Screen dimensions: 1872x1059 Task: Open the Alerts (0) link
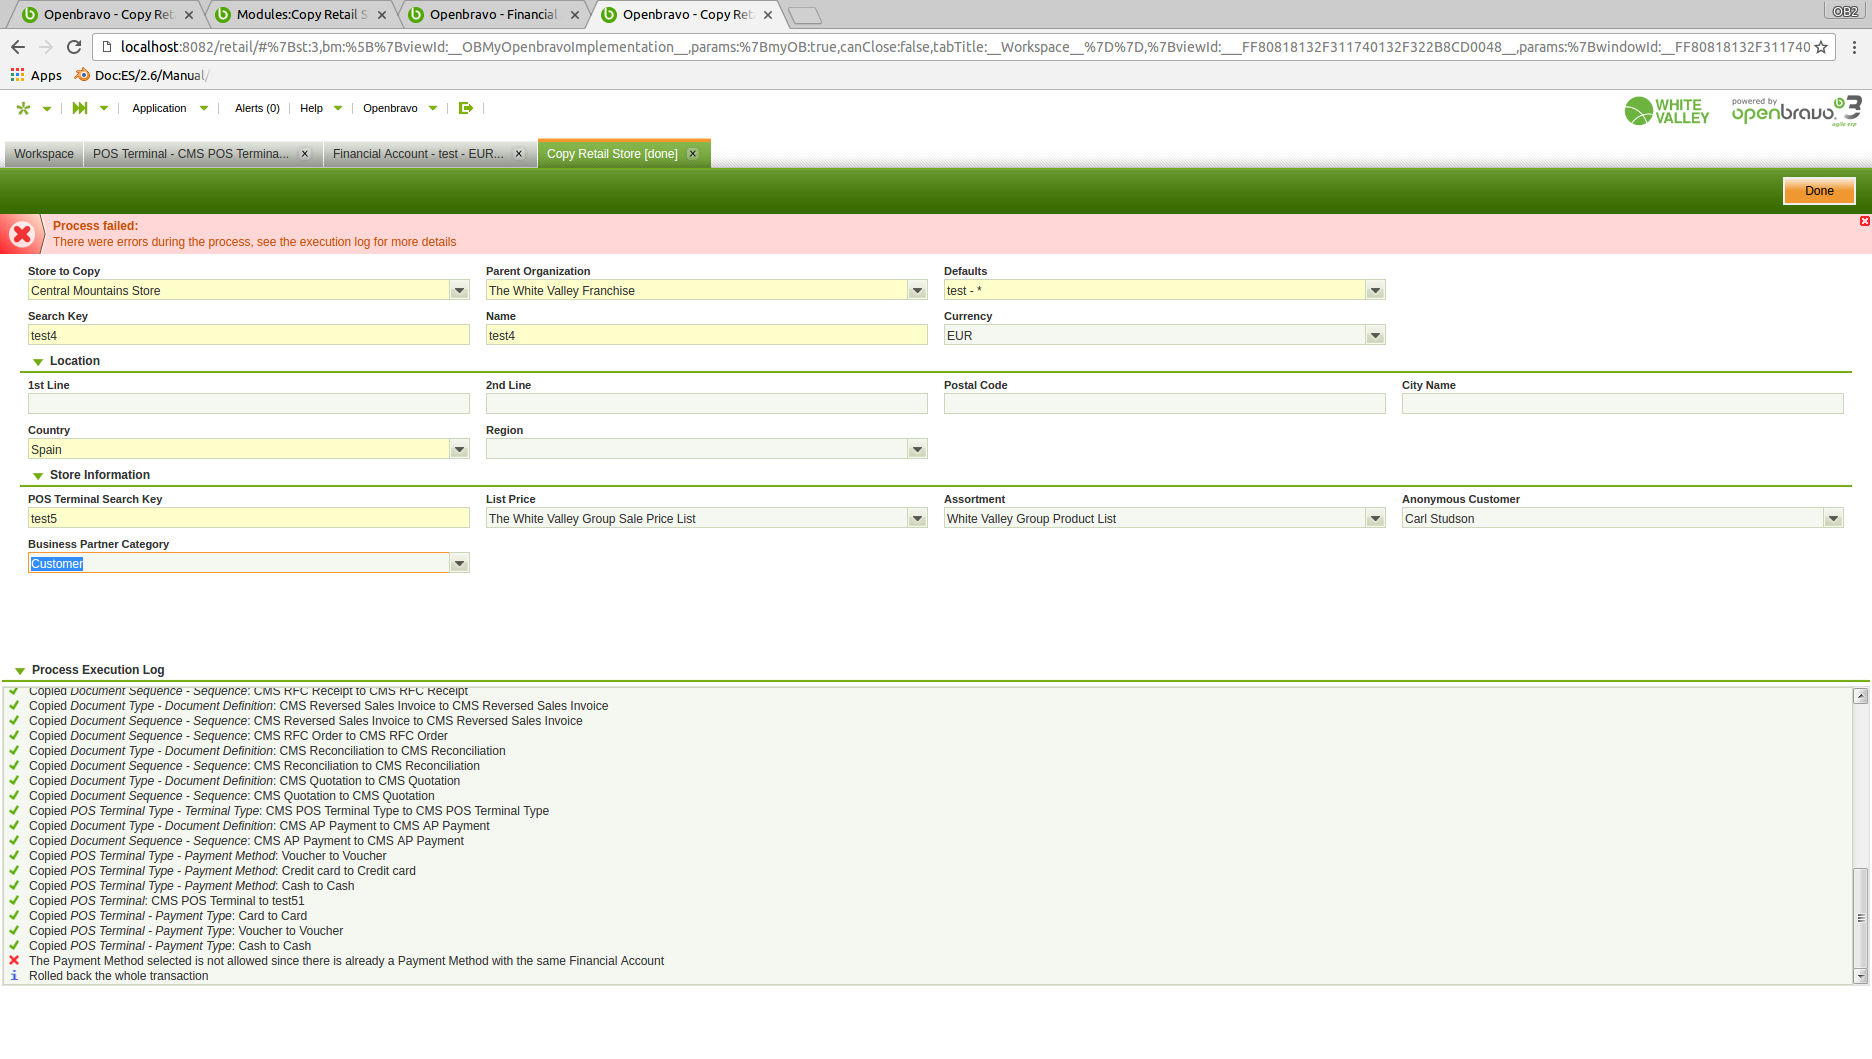[x=257, y=108]
